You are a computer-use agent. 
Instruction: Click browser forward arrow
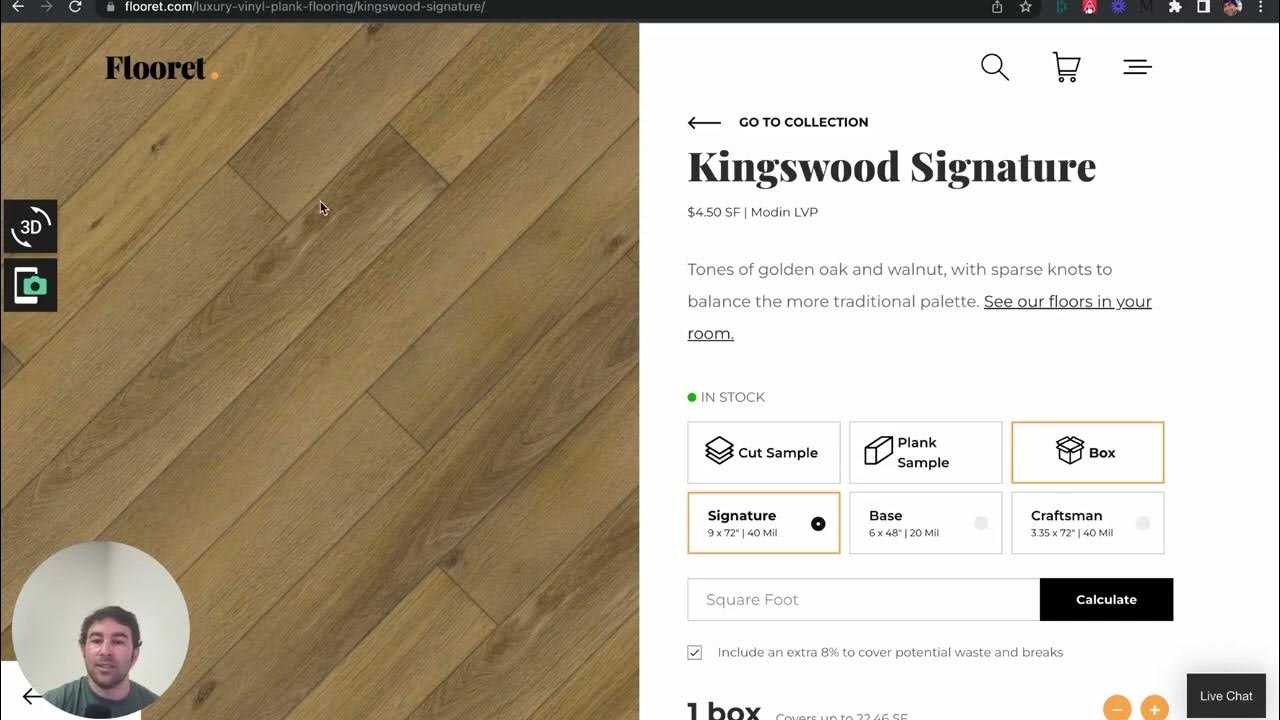point(46,7)
